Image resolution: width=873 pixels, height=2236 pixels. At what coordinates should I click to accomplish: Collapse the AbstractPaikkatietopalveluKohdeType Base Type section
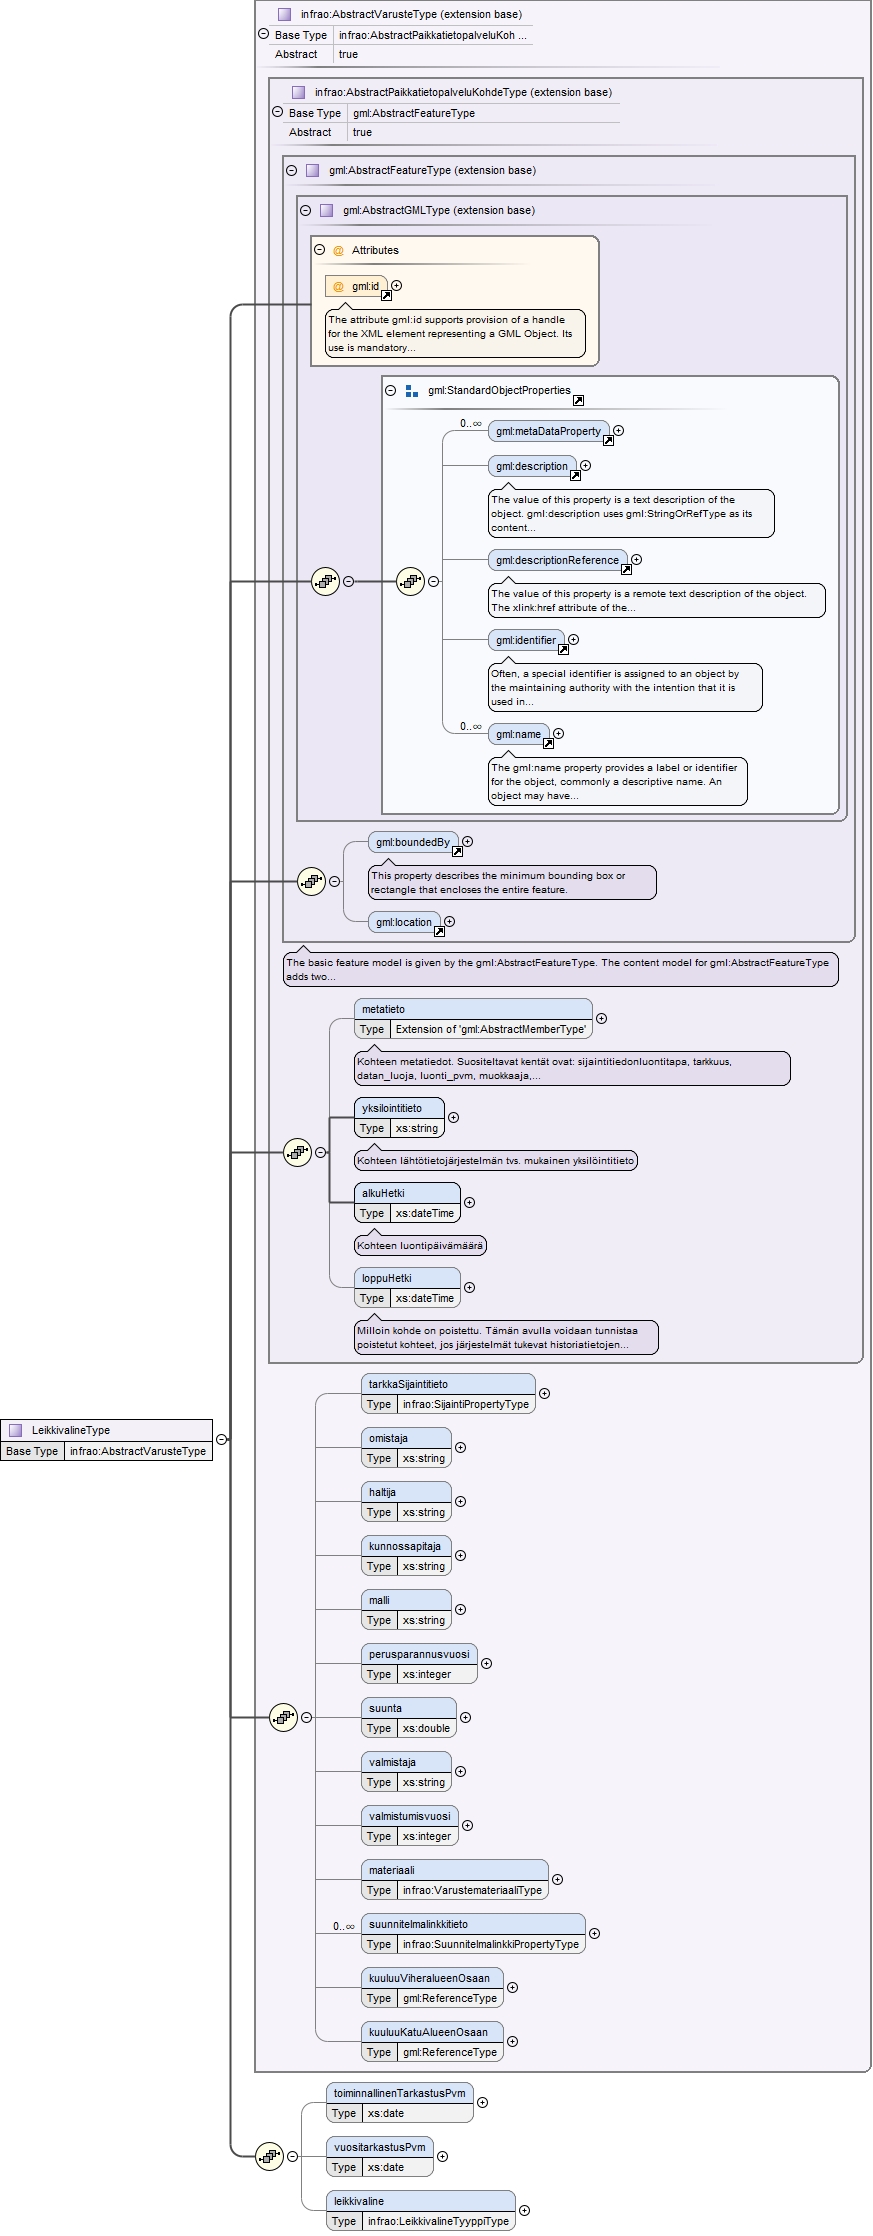[x=278, y=112]
